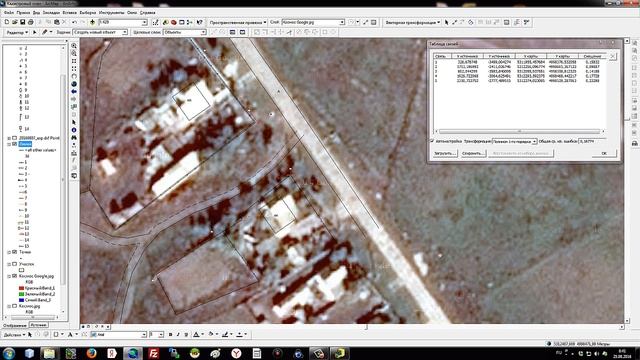Go back to previous extent blue arrow
The height and width of the screenshot is (360, 640).
click(74, 92)
